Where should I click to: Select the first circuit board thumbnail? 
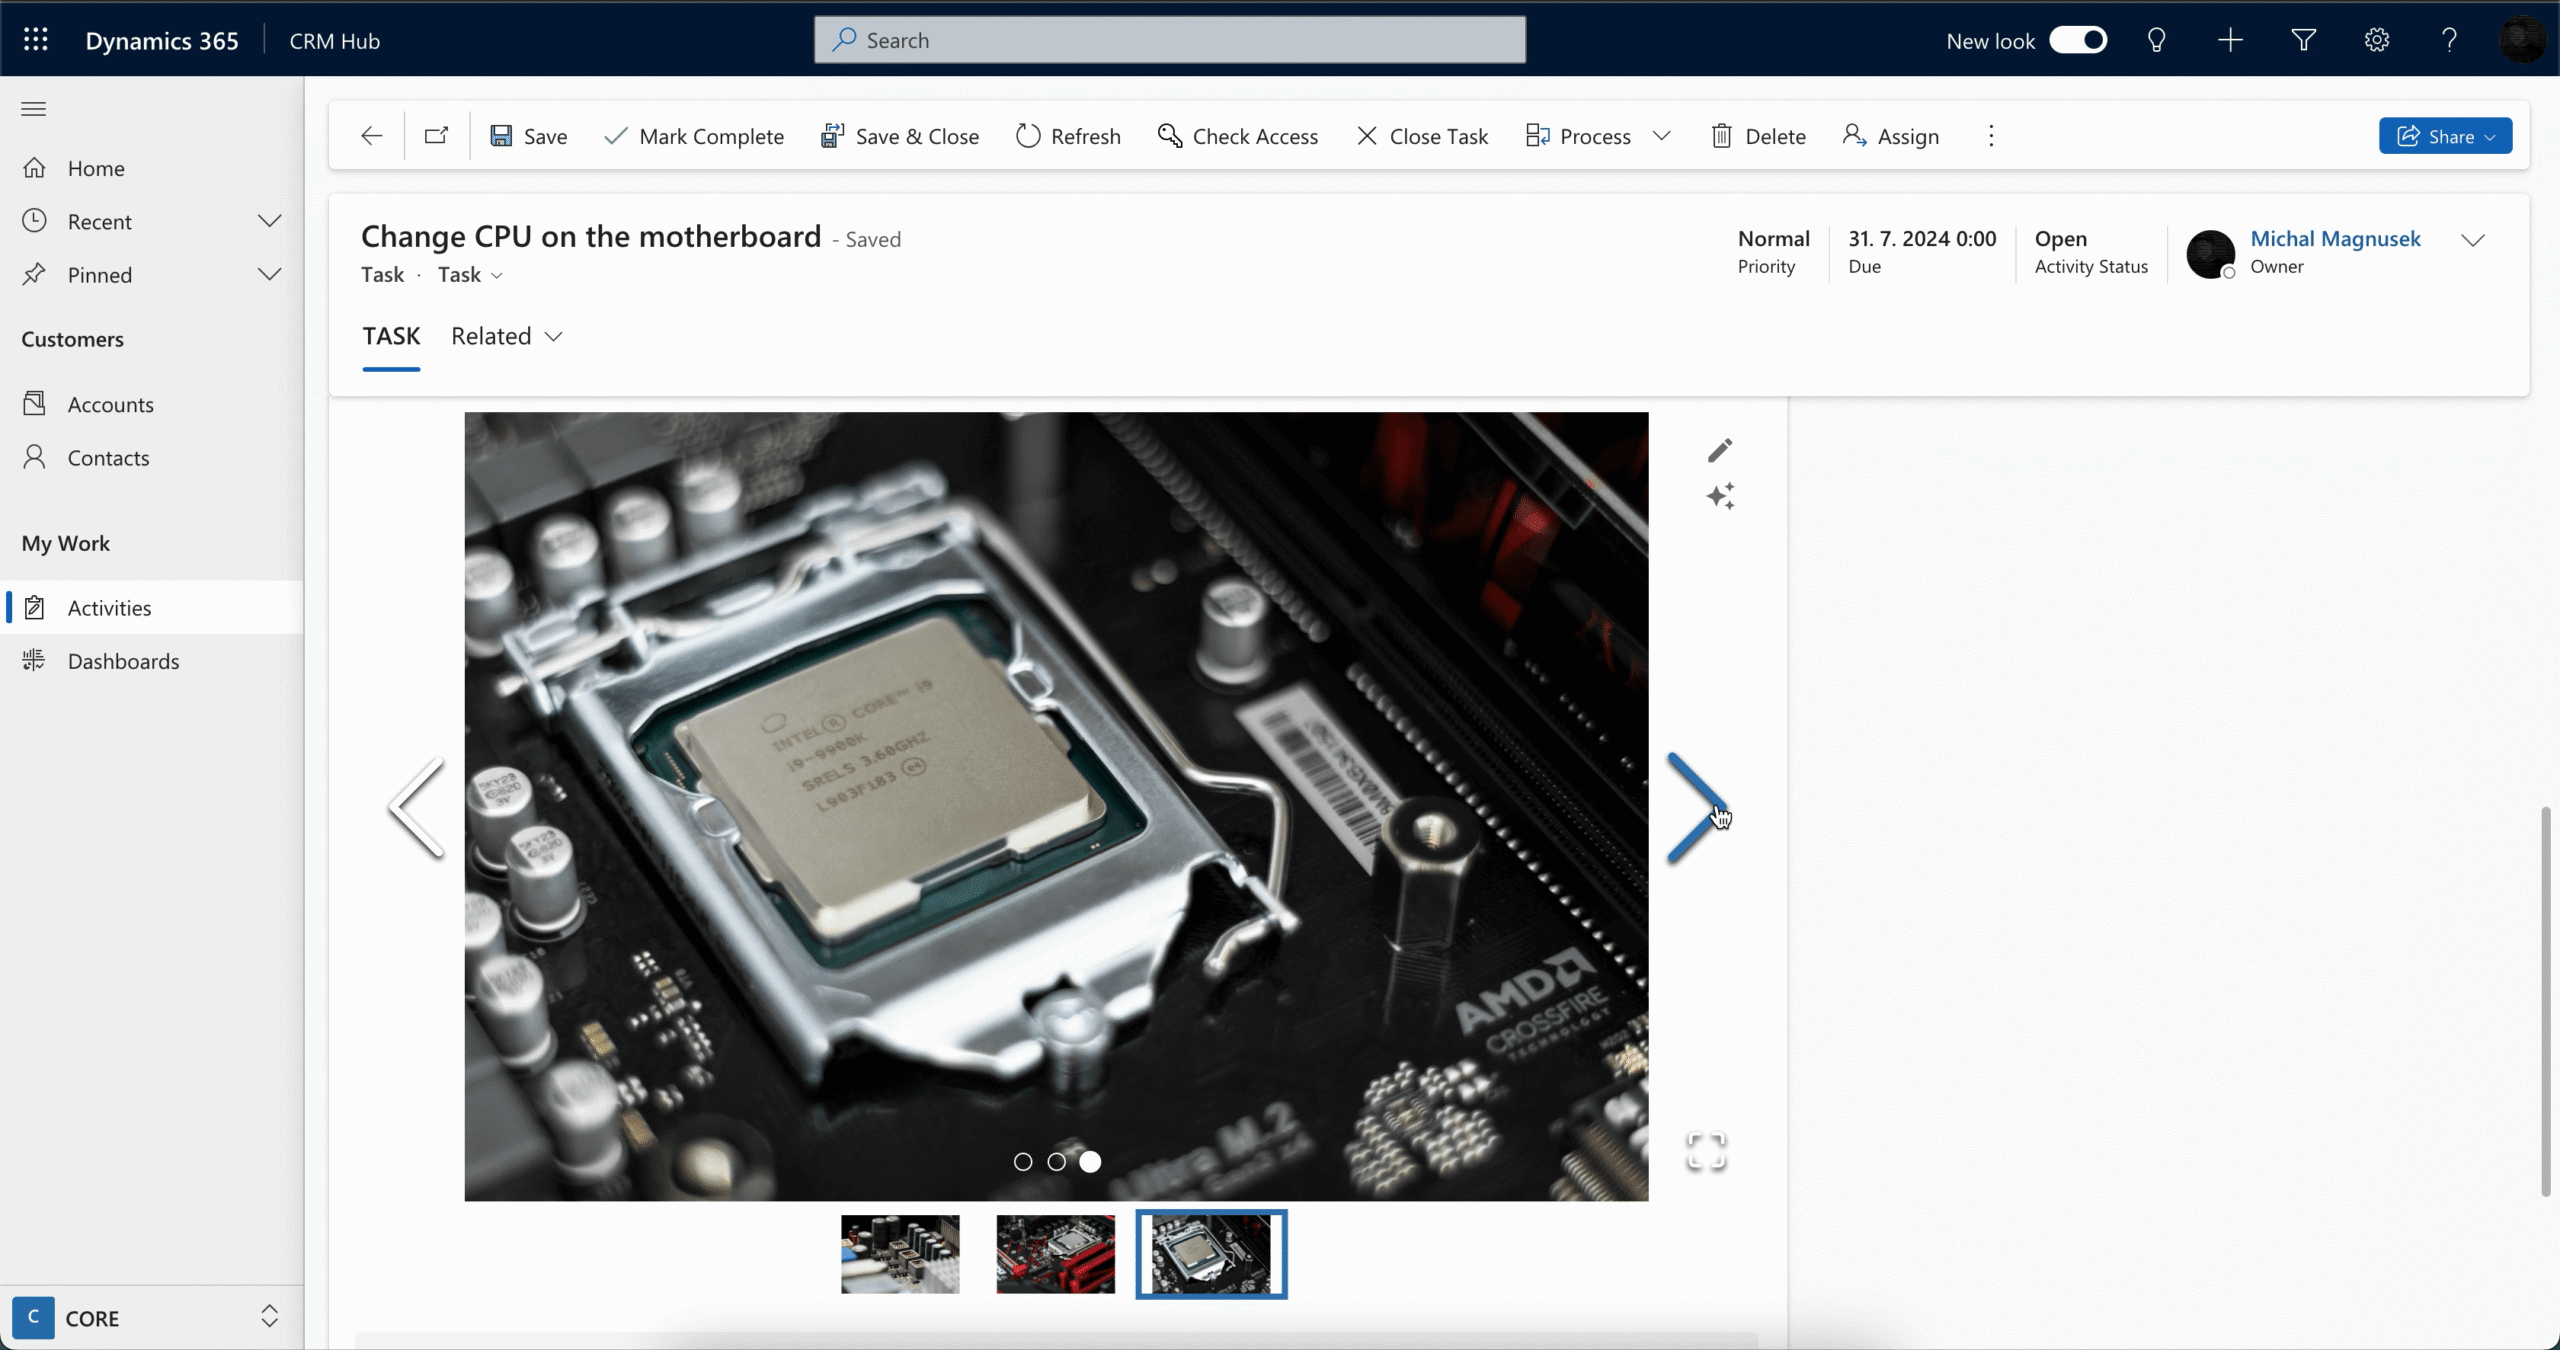coord(900,1254)
